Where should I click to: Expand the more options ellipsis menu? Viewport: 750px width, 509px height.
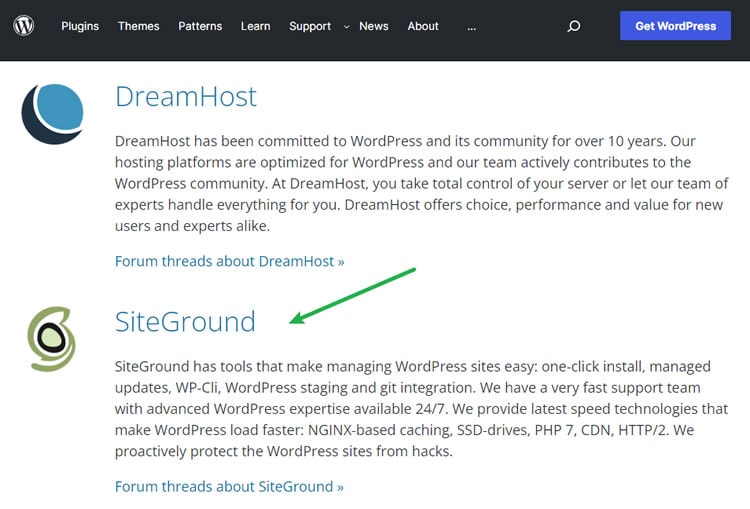(472, 27)
